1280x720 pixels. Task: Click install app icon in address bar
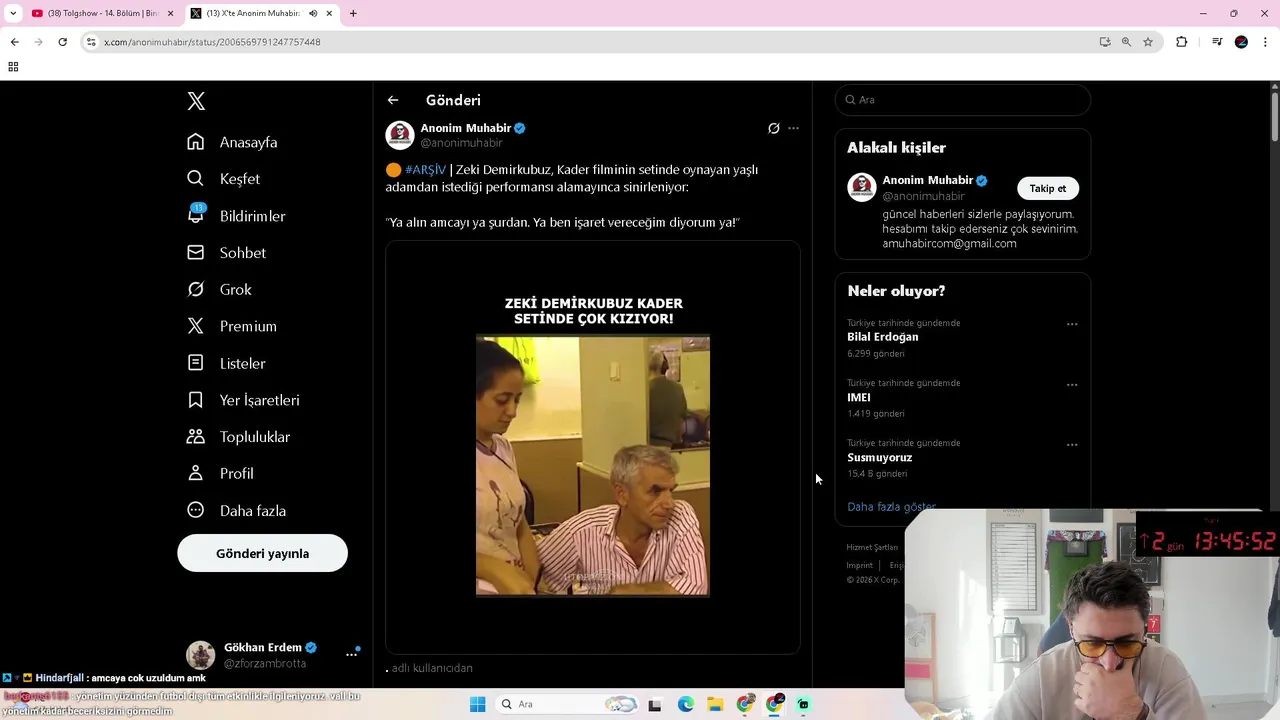1105,42
